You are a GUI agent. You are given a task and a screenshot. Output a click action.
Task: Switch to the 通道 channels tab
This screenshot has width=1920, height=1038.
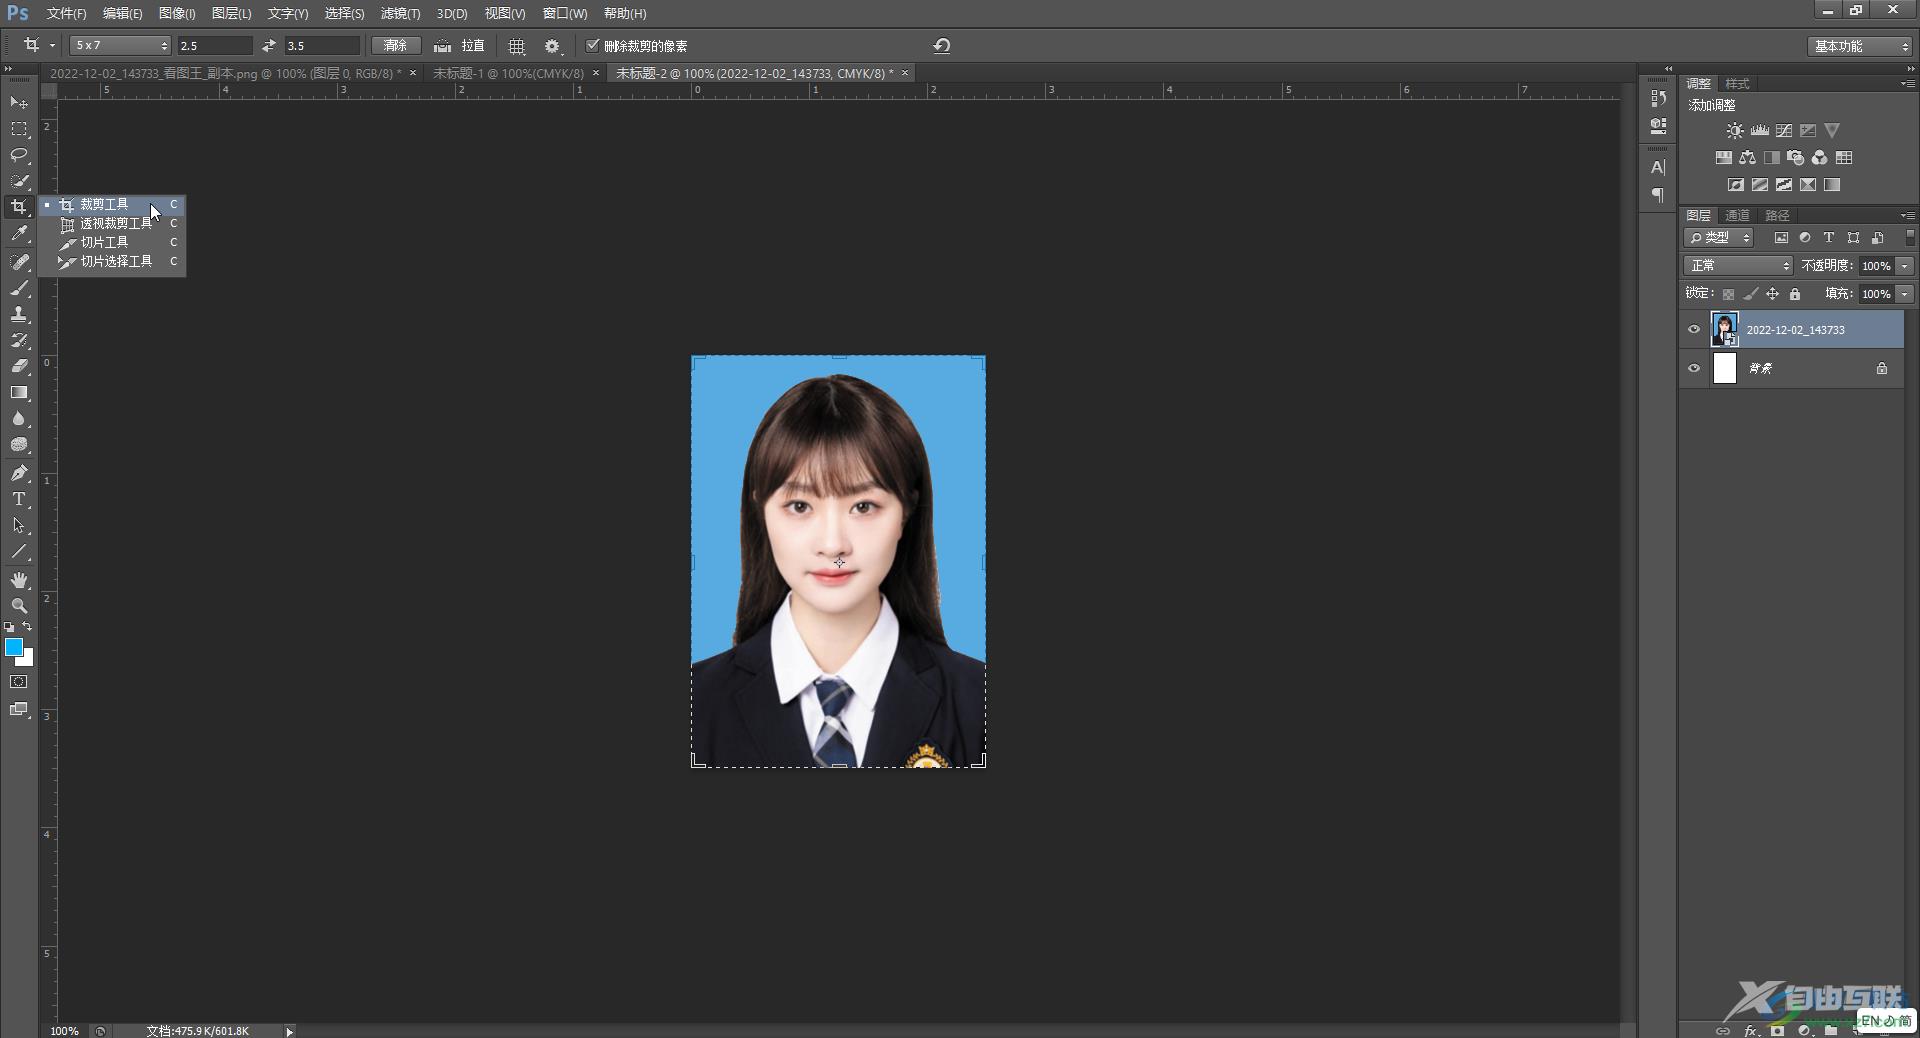click(1738, 216)
